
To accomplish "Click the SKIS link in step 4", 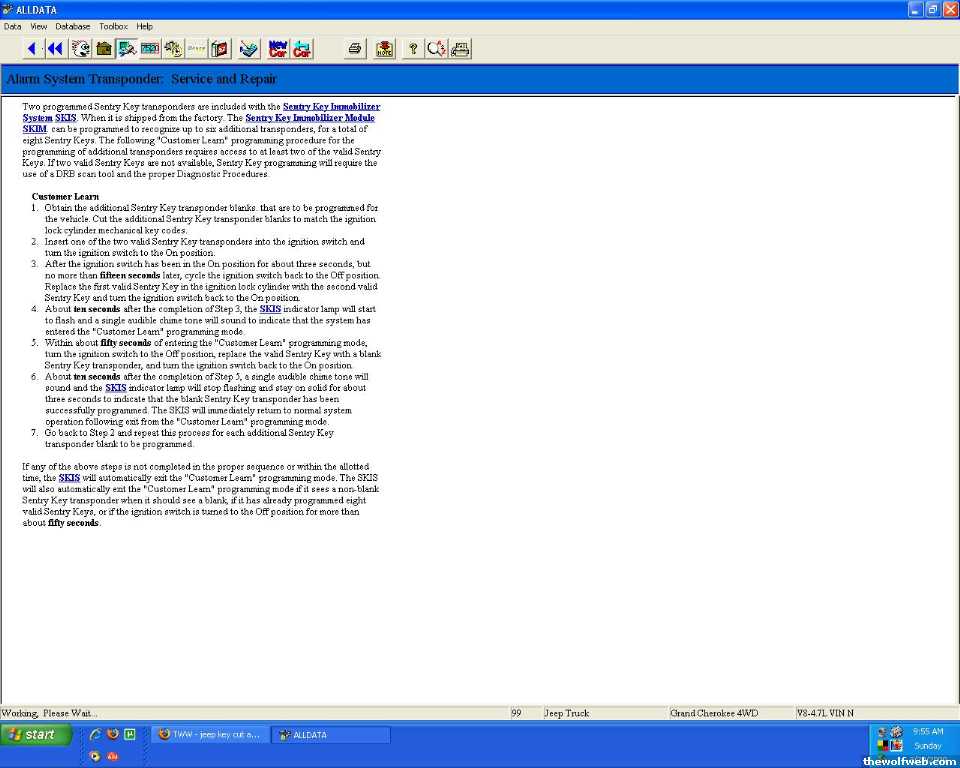I will tap(270, 309).
